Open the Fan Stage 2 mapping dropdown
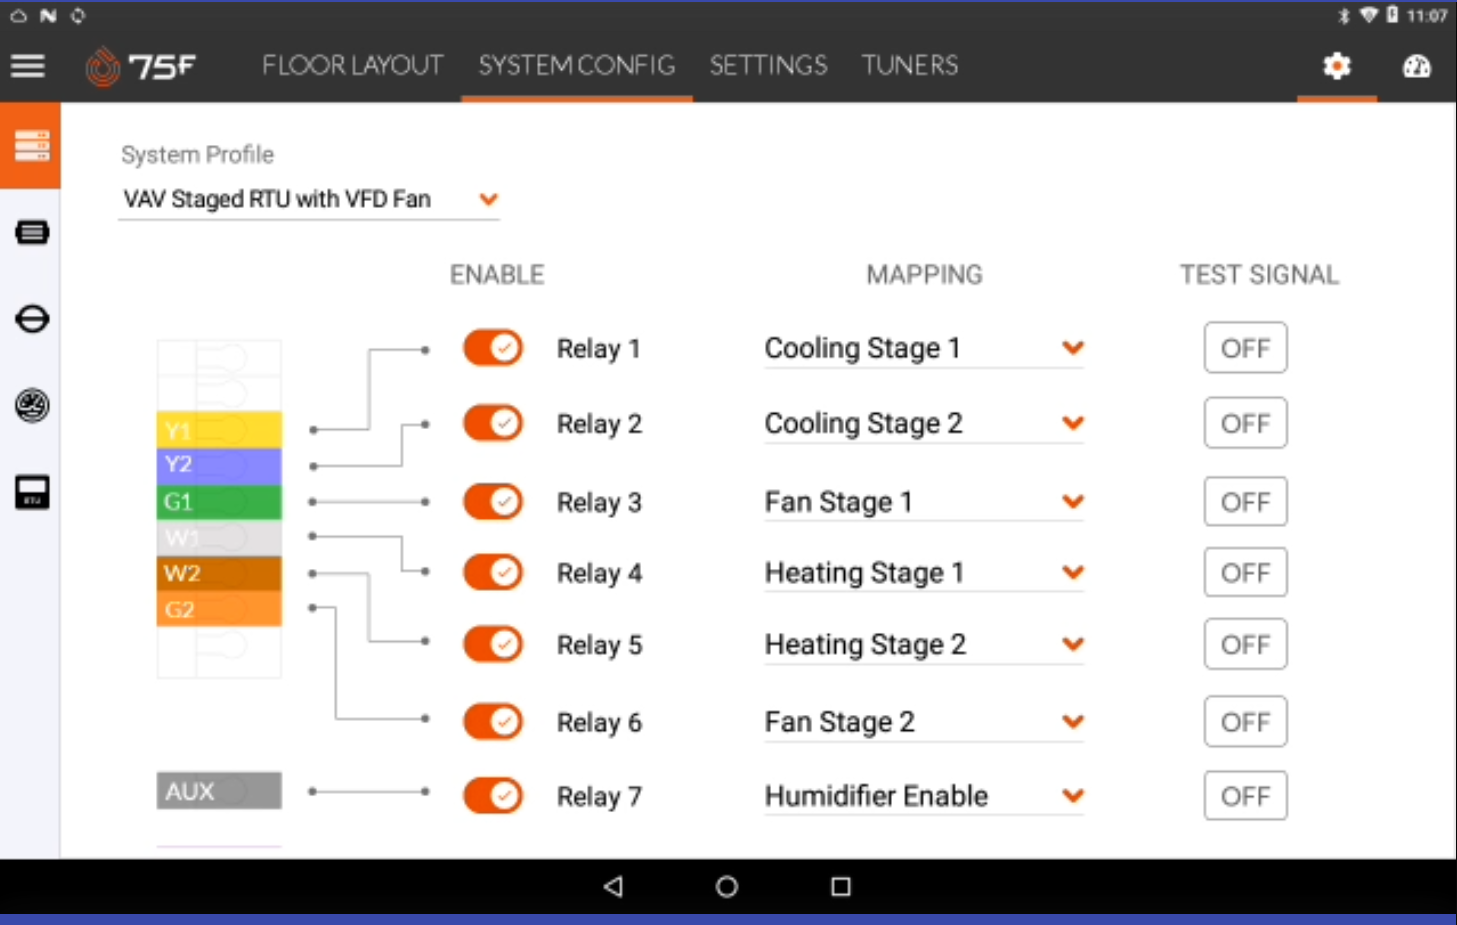 pyautogui.click(x=1072, y=721)
